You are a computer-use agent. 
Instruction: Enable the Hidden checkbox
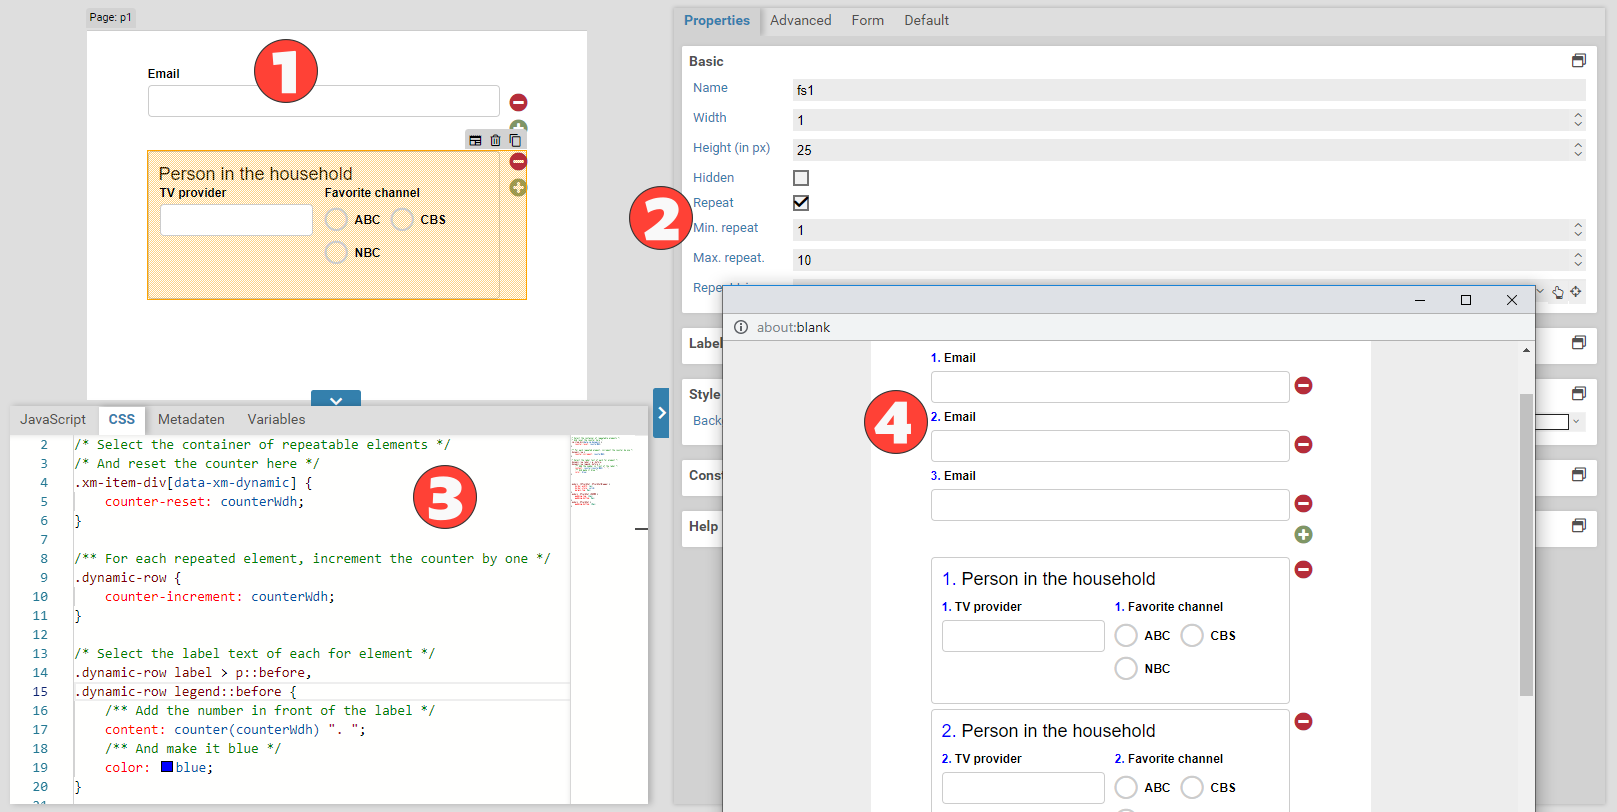[801, 178]
